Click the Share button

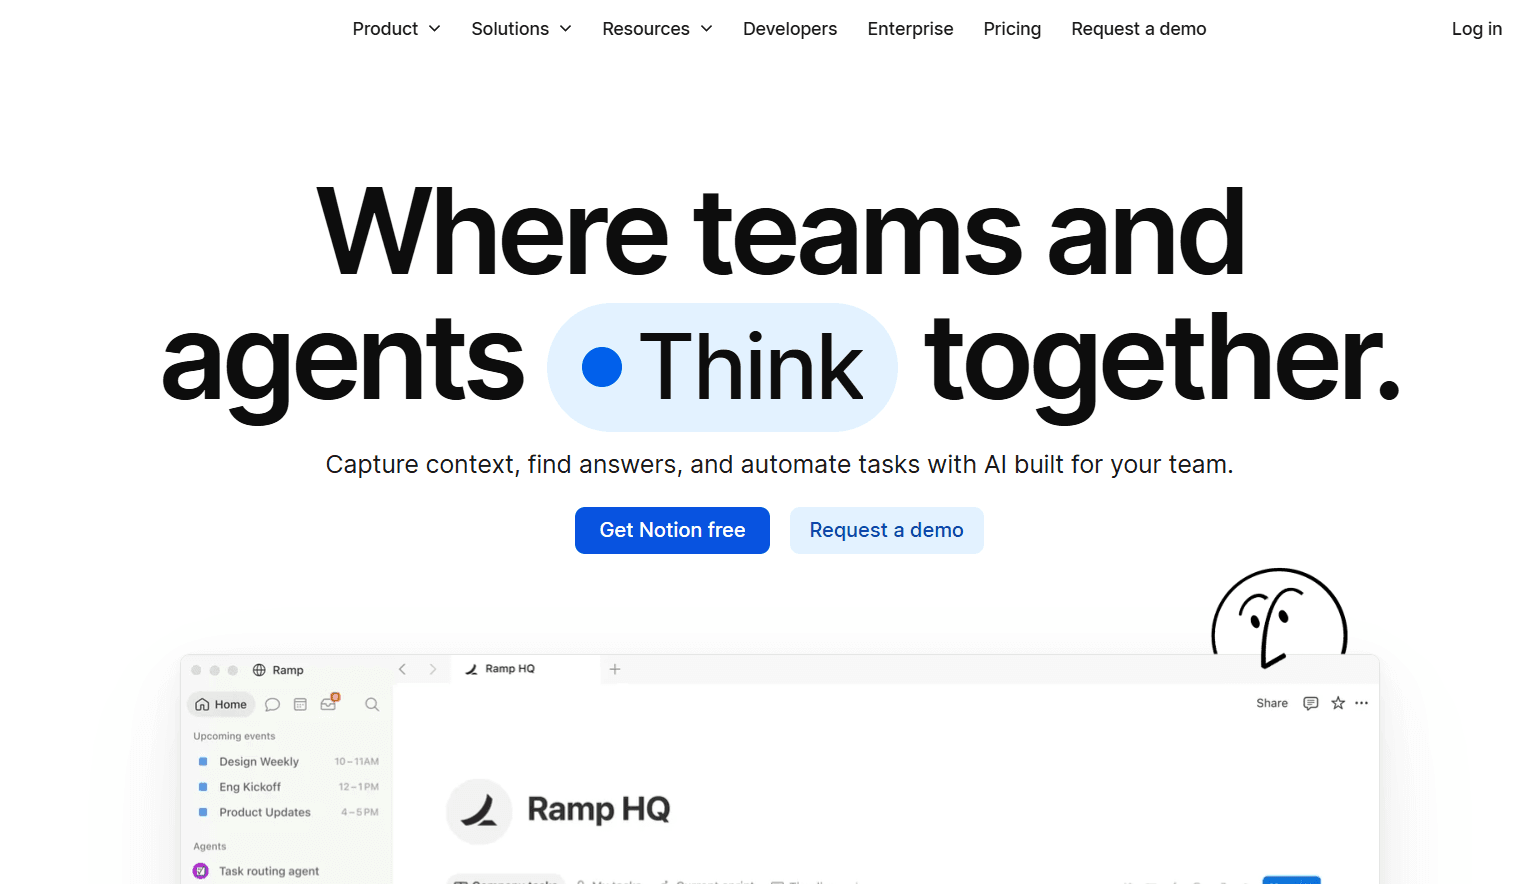point(1272,703)
